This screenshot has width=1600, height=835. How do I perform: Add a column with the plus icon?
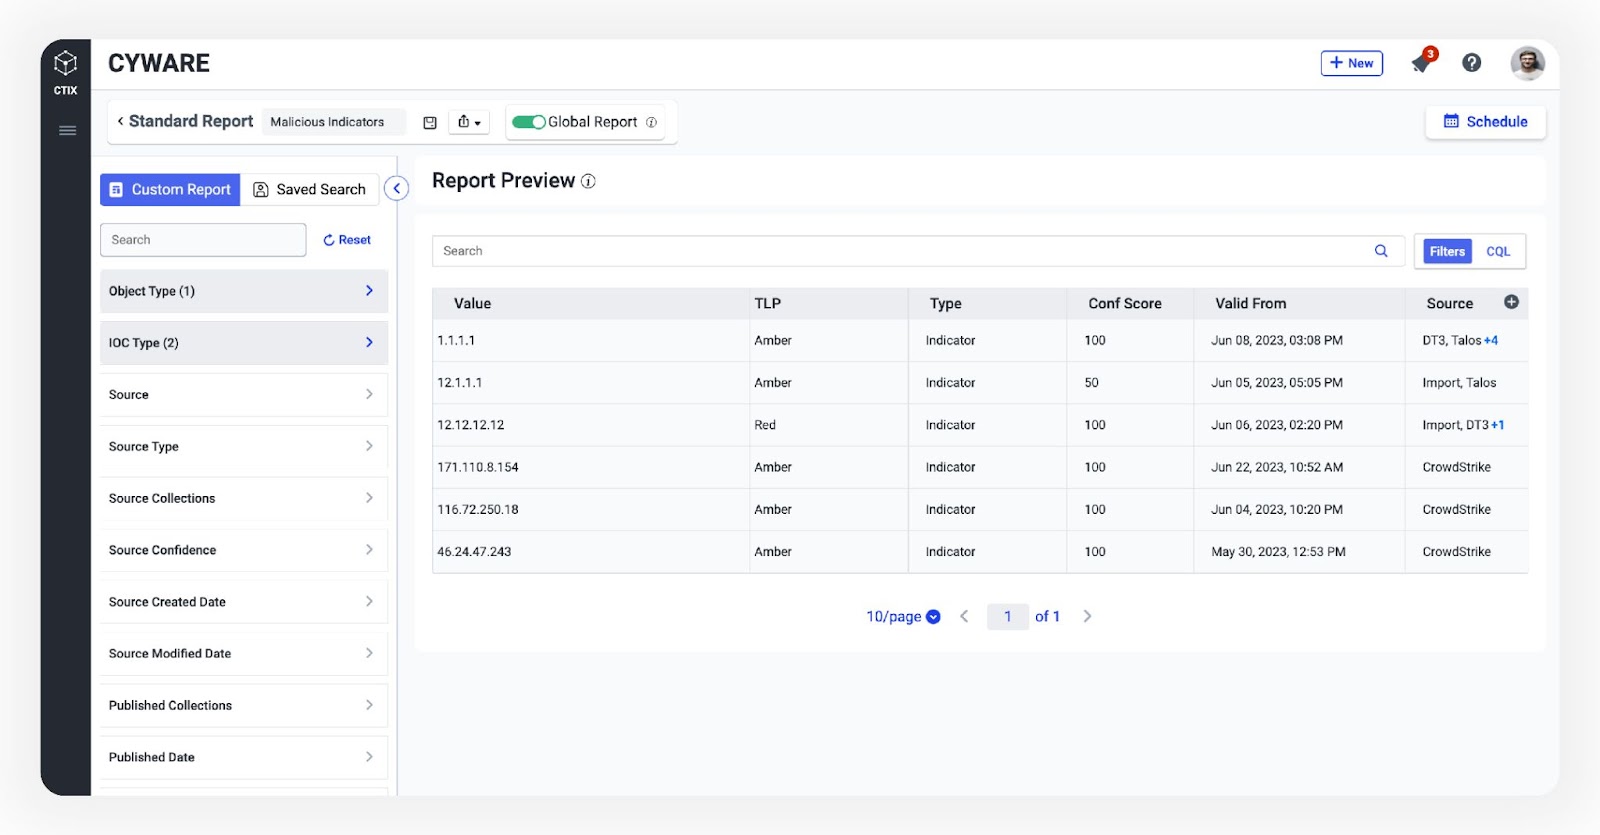1511,302
